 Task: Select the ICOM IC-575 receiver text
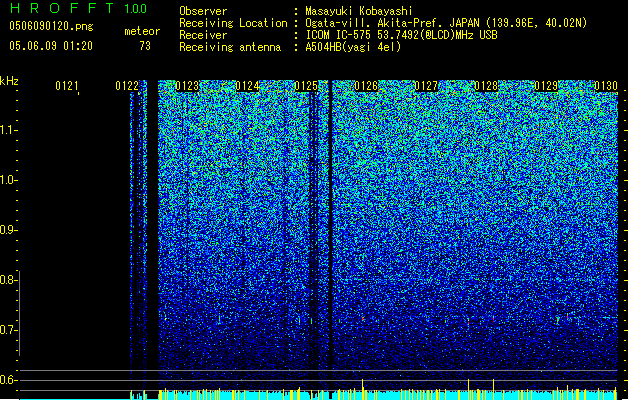[401, 35]
